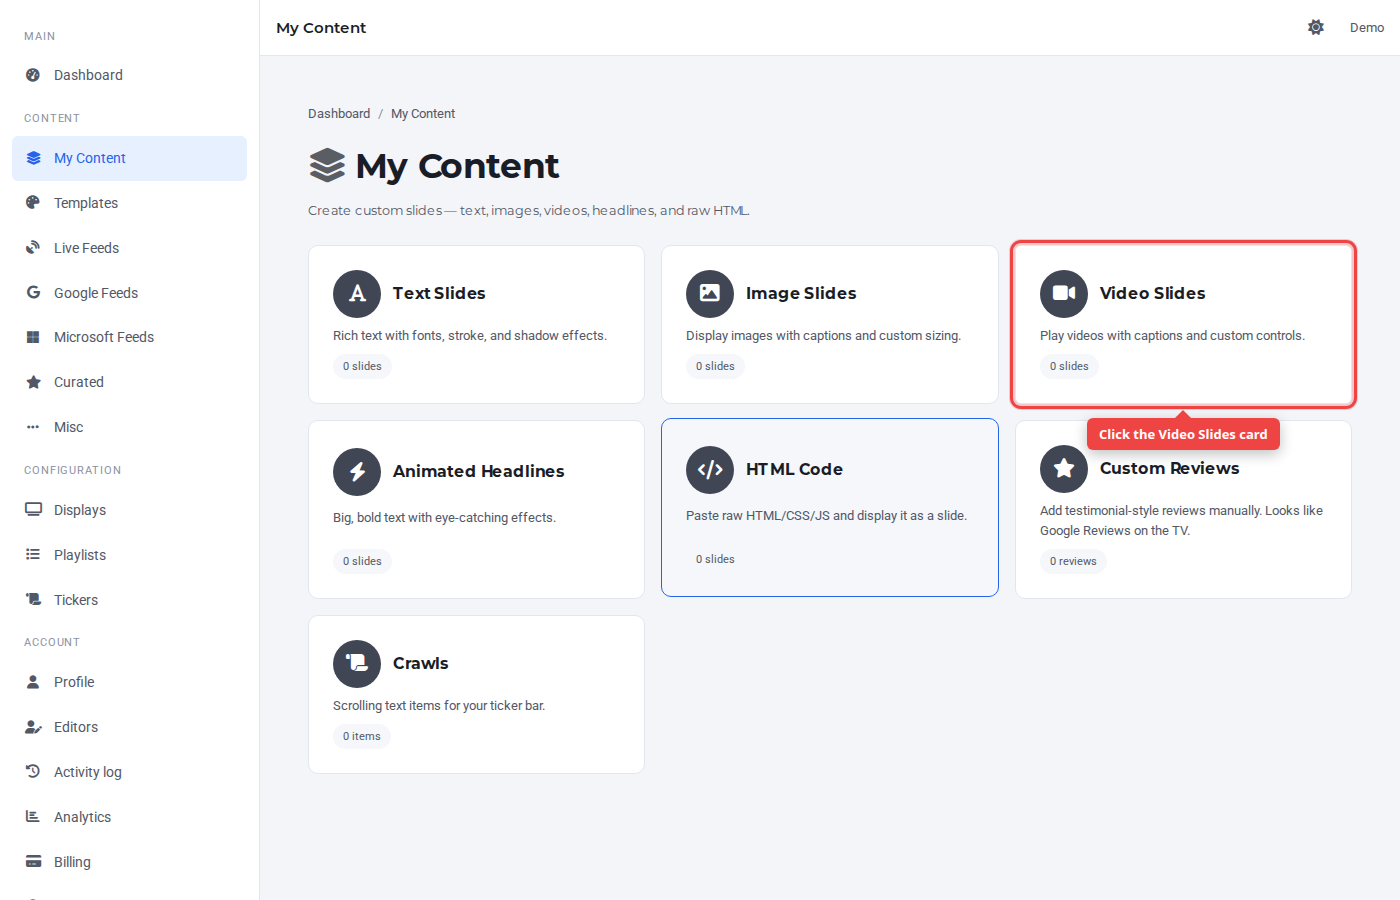The width and height of the screenshot is (1400, 900).
Task: Open the HTML Code card title
Action: tap(794, 469)
